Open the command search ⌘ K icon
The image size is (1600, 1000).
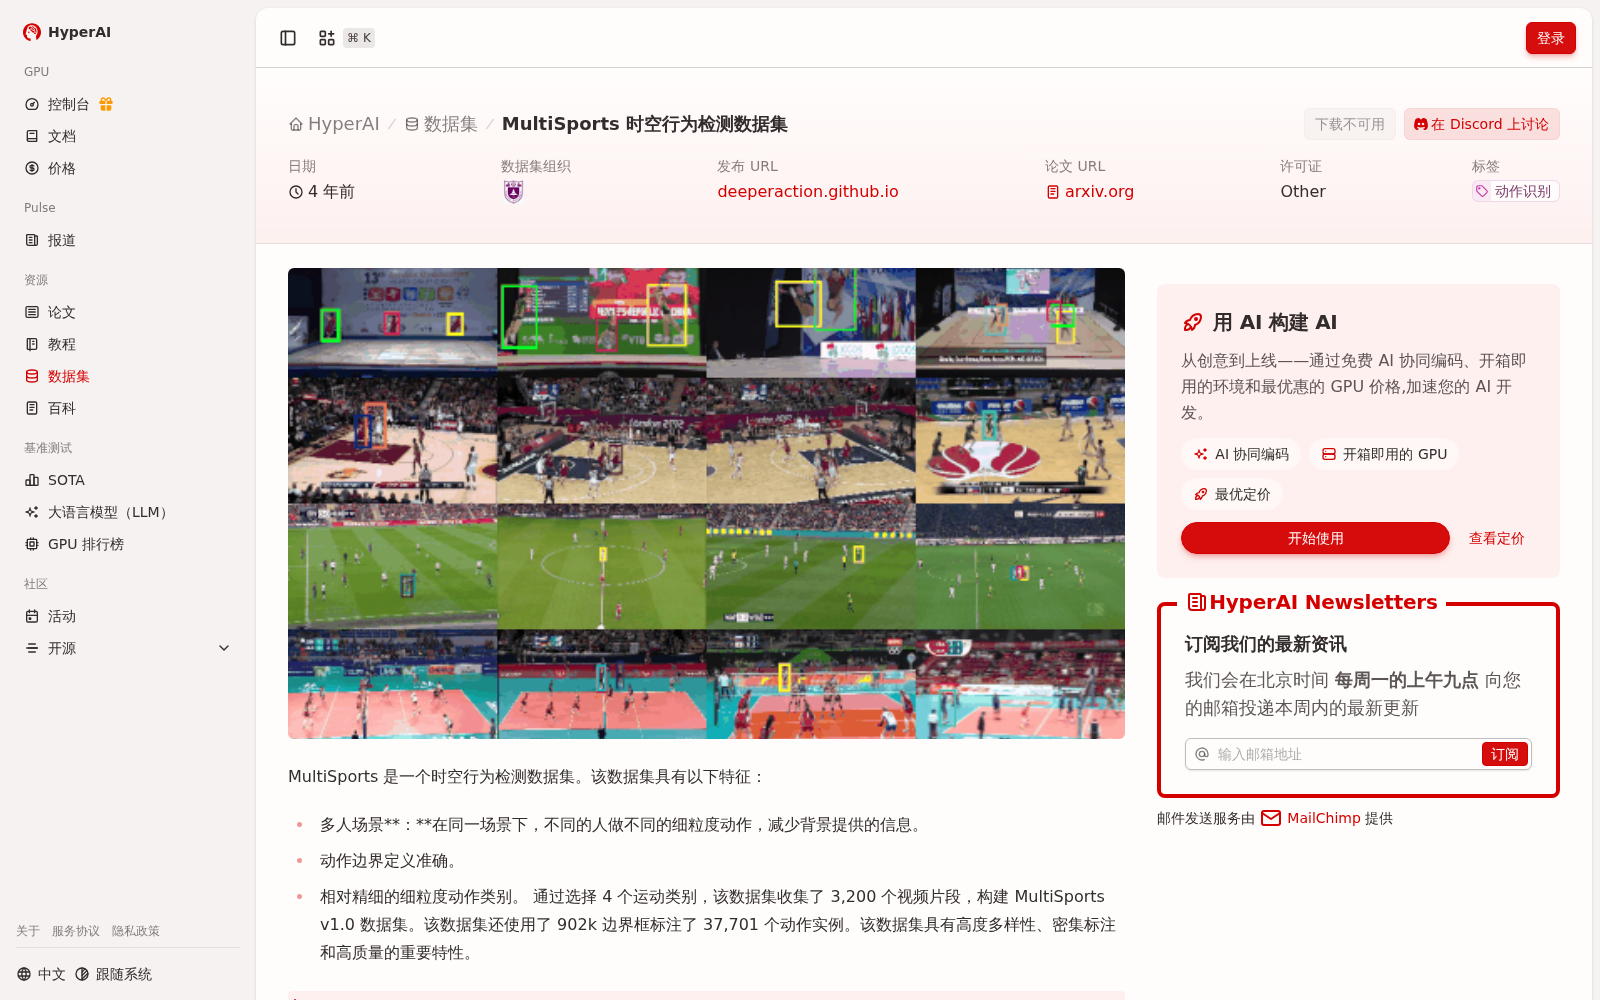pos(327,38)
